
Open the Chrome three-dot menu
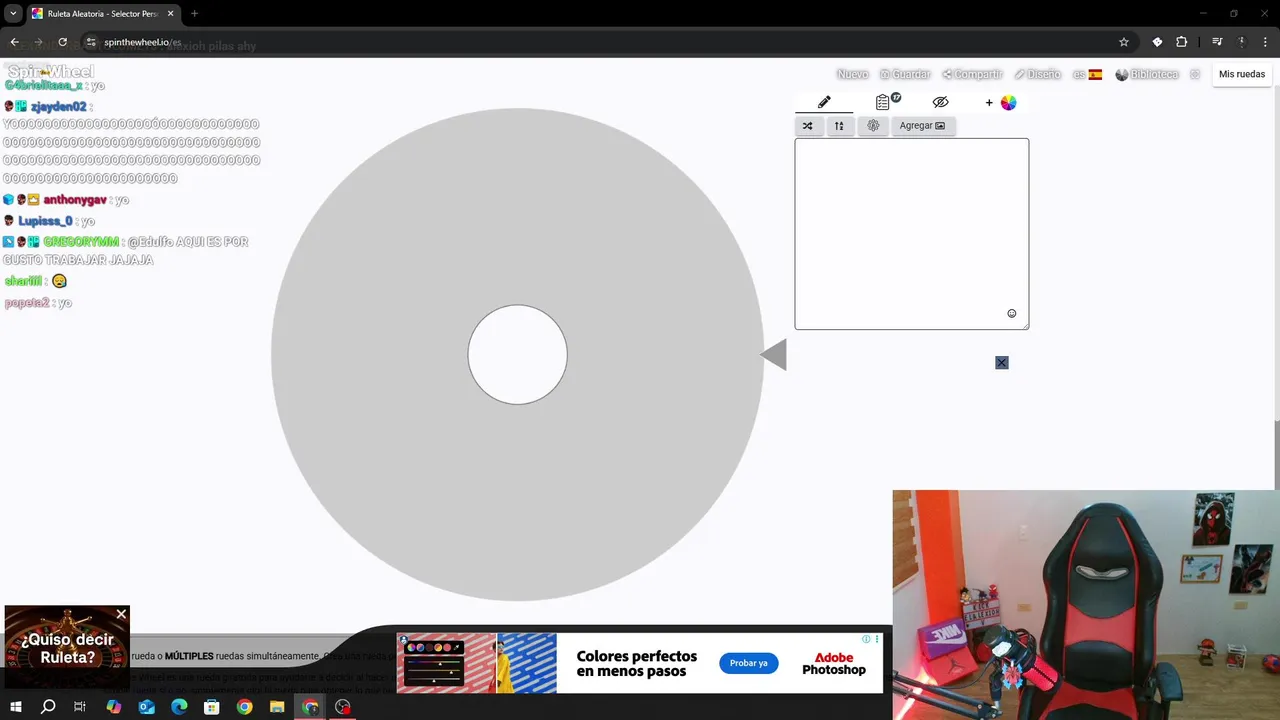[1265, 42]
